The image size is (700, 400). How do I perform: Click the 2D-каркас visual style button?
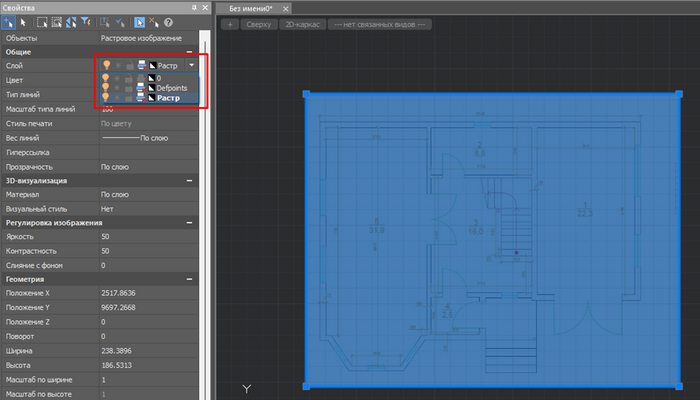tap(302, 24)
